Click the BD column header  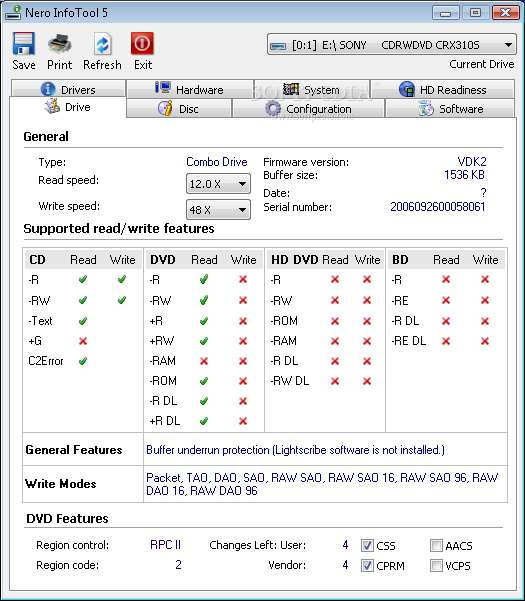click(x=400, y=259)
